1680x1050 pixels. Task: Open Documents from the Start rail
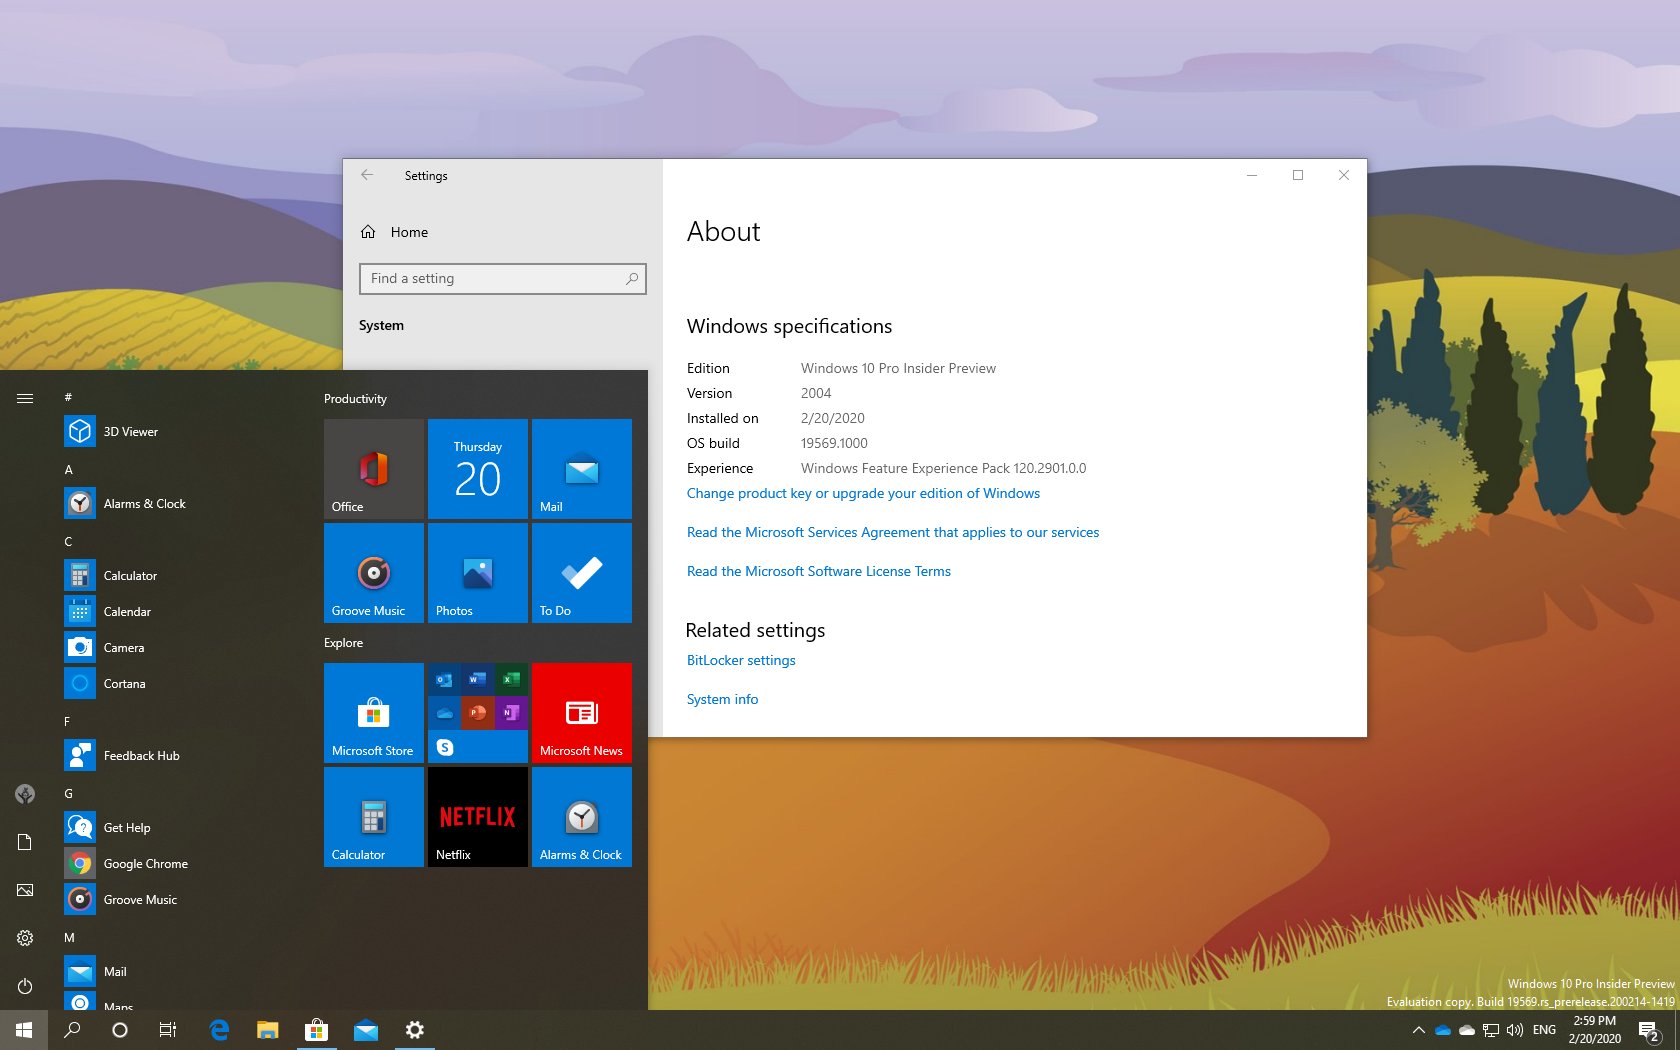pos(25,842)
